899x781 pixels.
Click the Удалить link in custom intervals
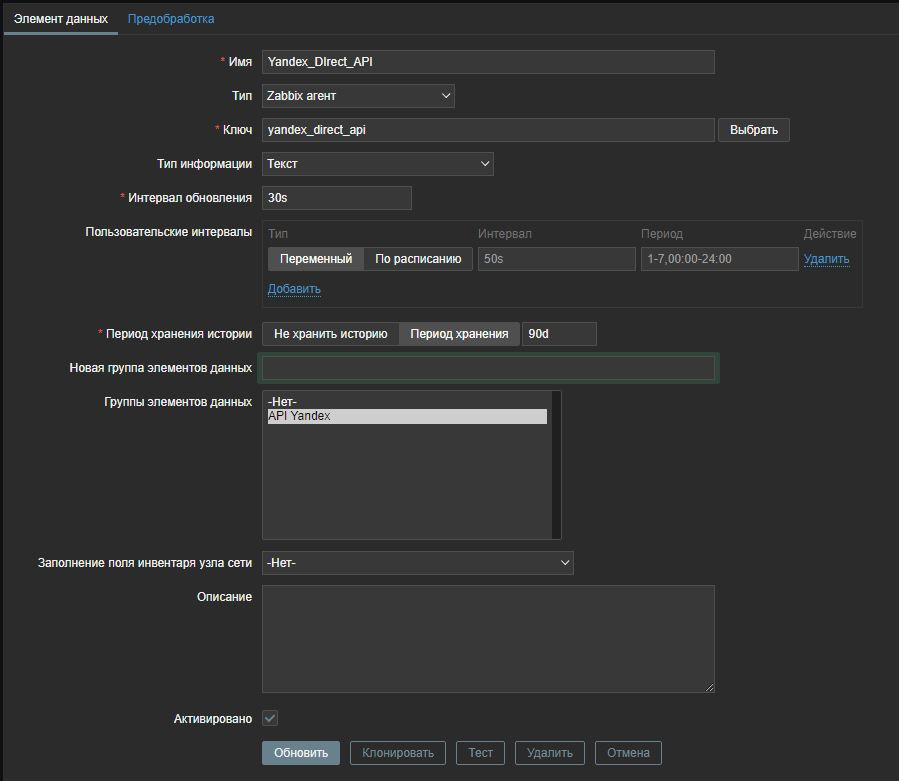(826, 259)
